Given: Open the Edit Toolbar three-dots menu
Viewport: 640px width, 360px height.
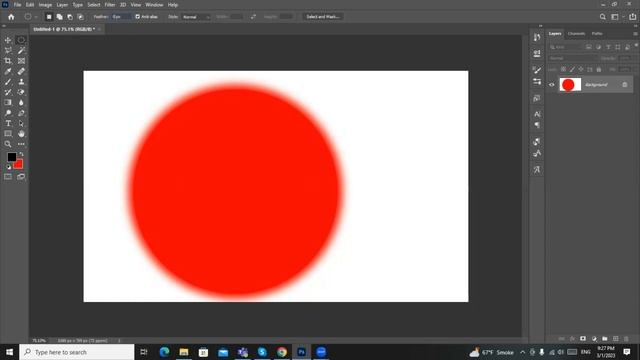Looking at the screenshot, I should point(21,144).
